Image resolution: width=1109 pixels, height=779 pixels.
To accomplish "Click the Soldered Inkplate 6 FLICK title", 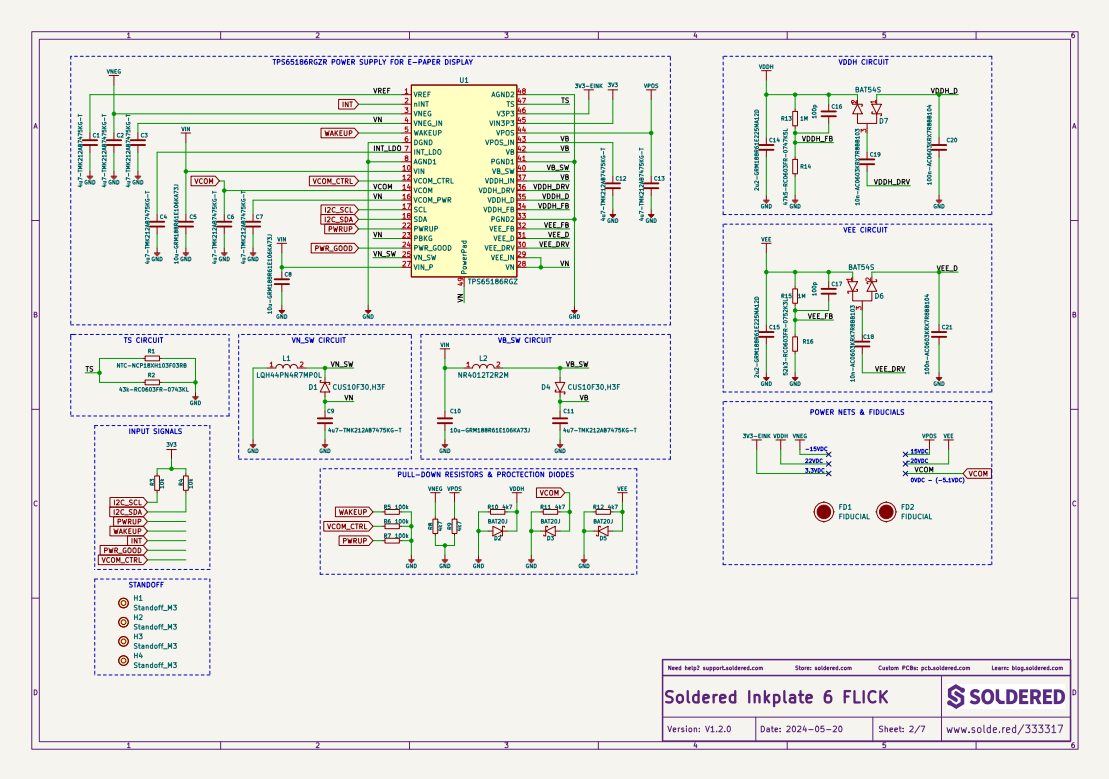I will click(776, 696).
